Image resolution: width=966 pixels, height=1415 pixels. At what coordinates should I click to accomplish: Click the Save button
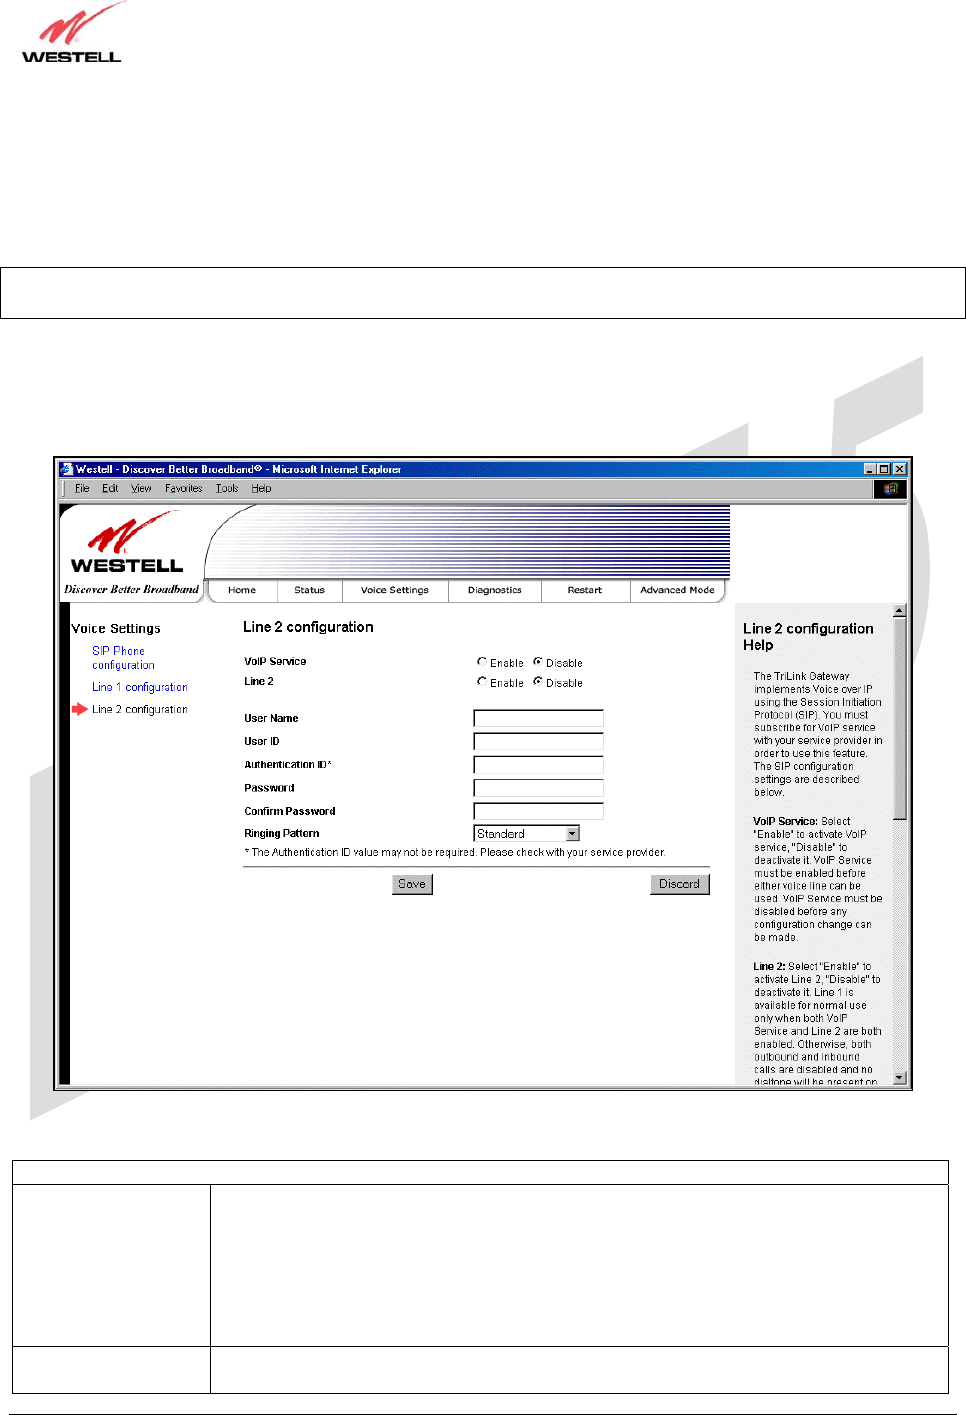tap(412, 884)
